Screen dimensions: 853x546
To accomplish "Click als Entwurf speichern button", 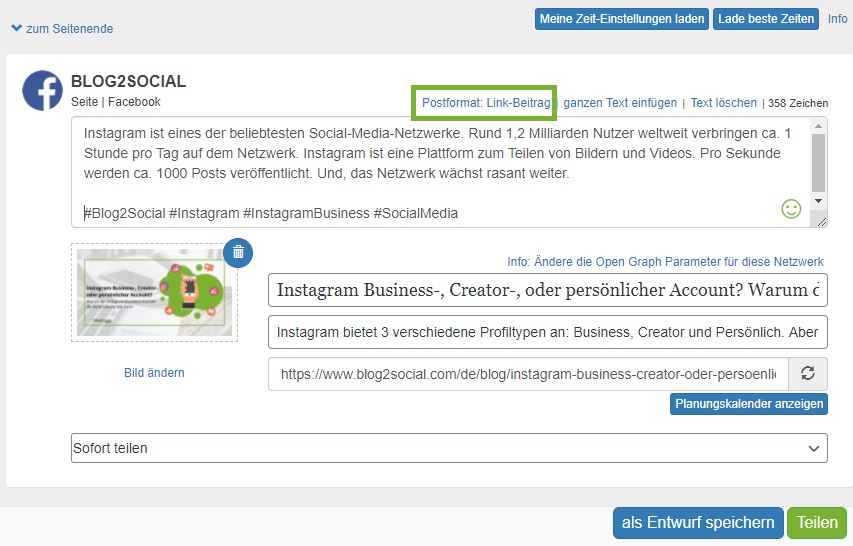I will coord(698,523).
